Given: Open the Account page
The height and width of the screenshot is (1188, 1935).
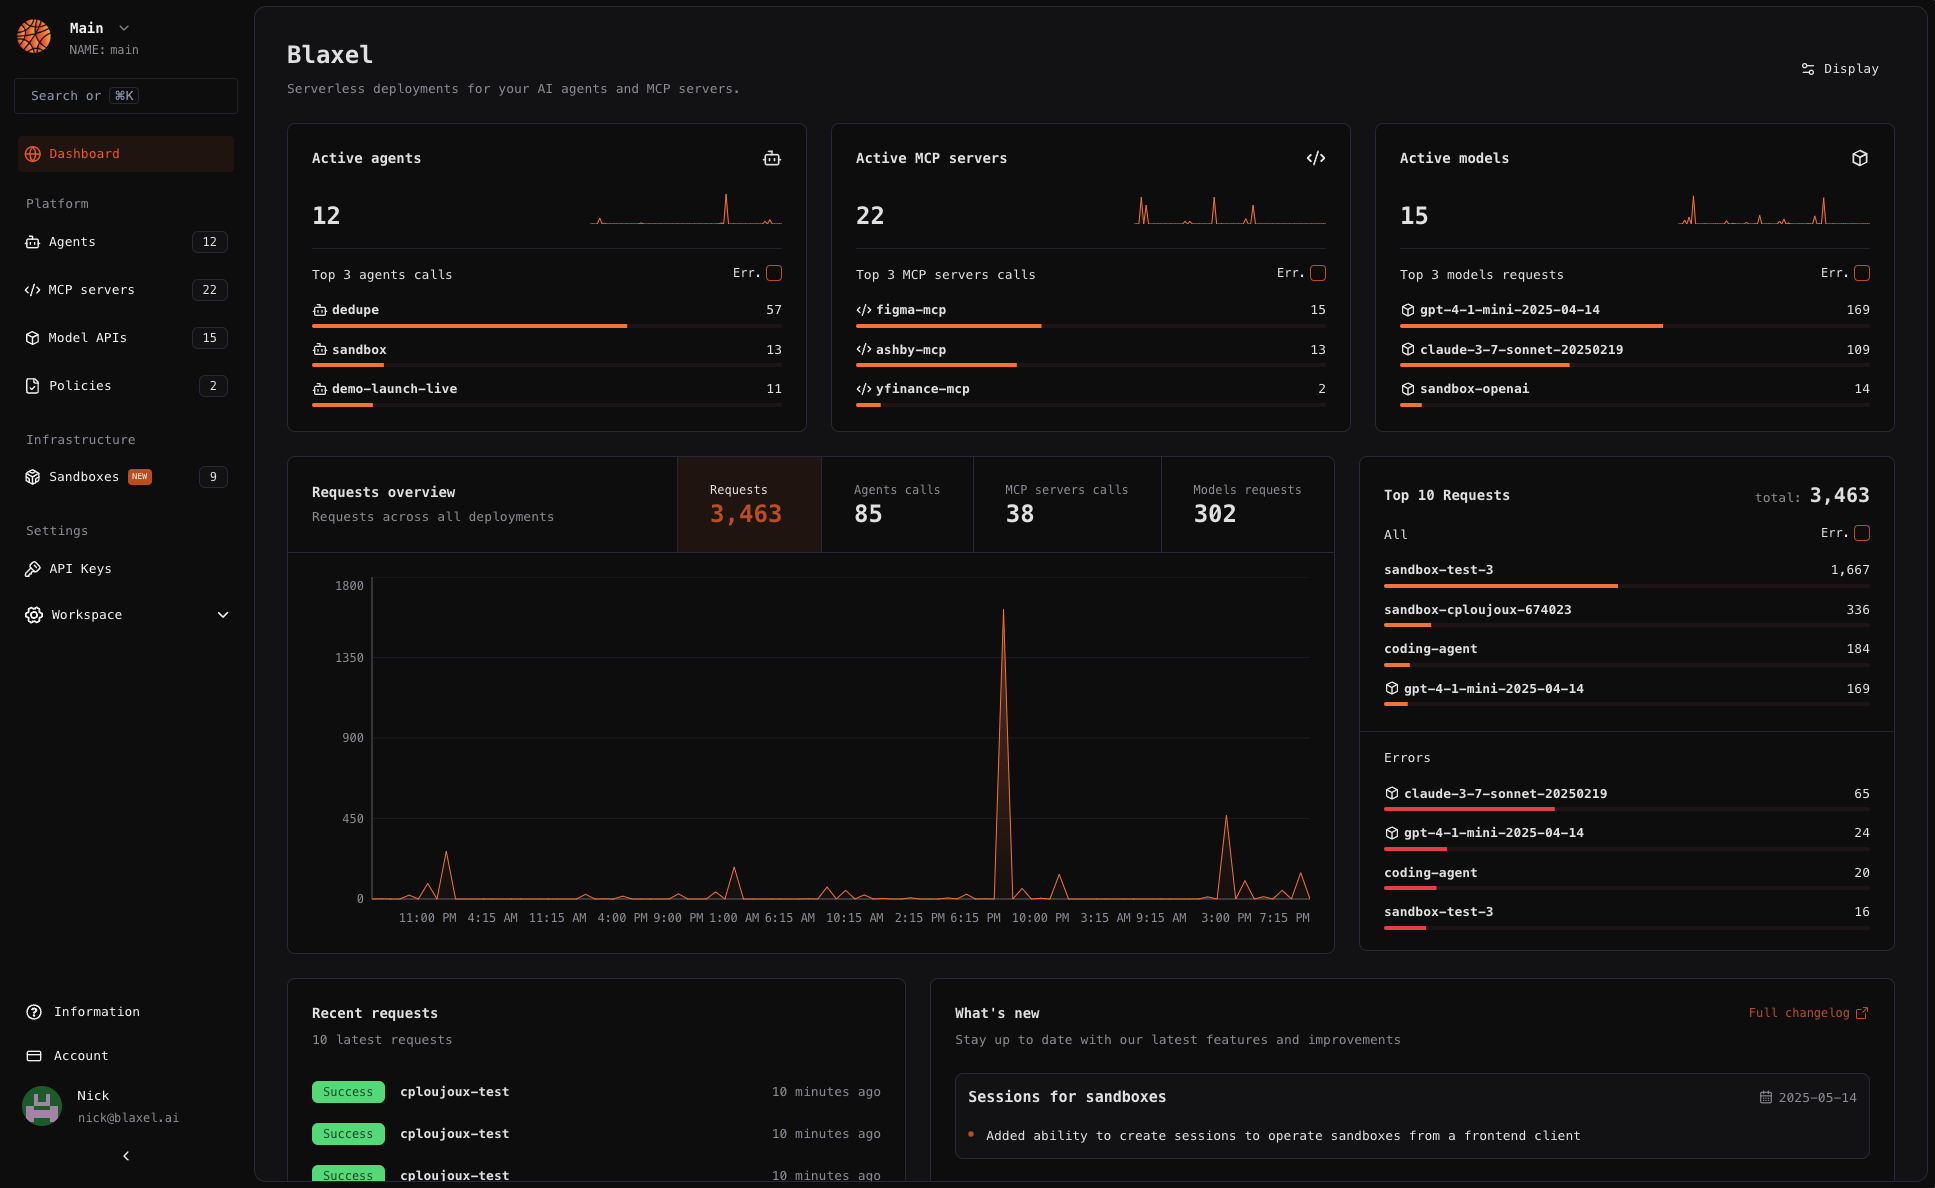Looking at the screenshot, I should click(126, 1056).
